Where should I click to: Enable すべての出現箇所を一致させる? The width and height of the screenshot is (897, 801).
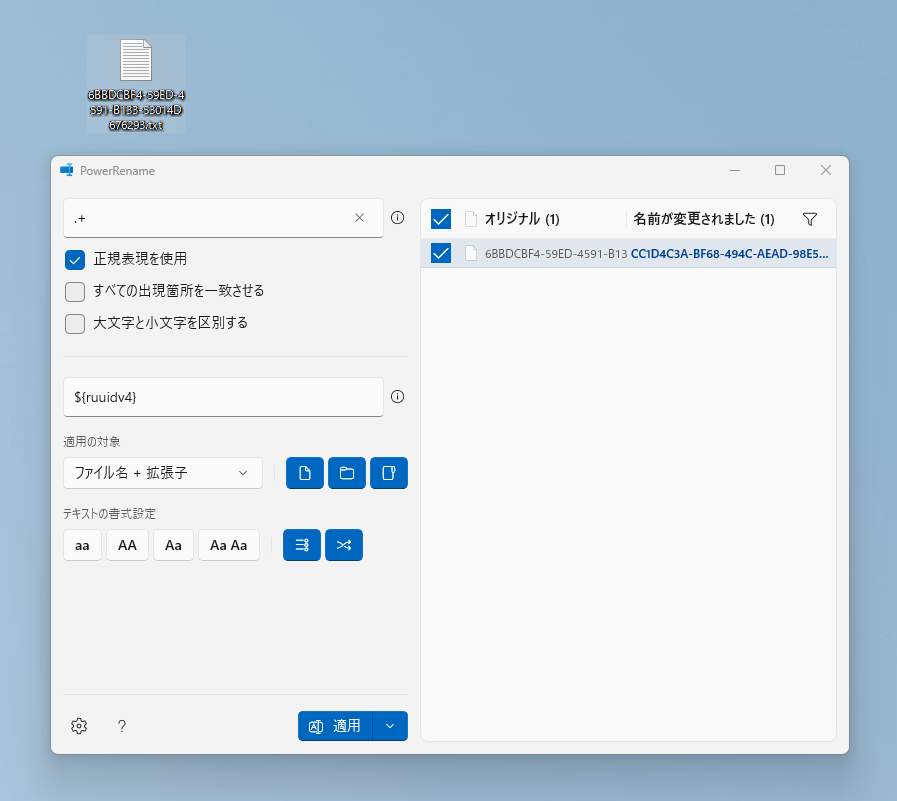tap(74, 291)
